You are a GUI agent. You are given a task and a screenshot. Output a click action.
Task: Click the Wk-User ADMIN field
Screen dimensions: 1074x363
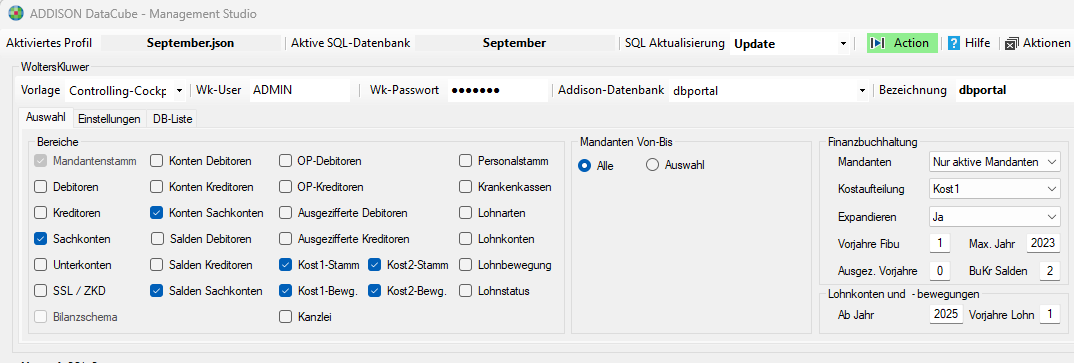coord(299,90)
